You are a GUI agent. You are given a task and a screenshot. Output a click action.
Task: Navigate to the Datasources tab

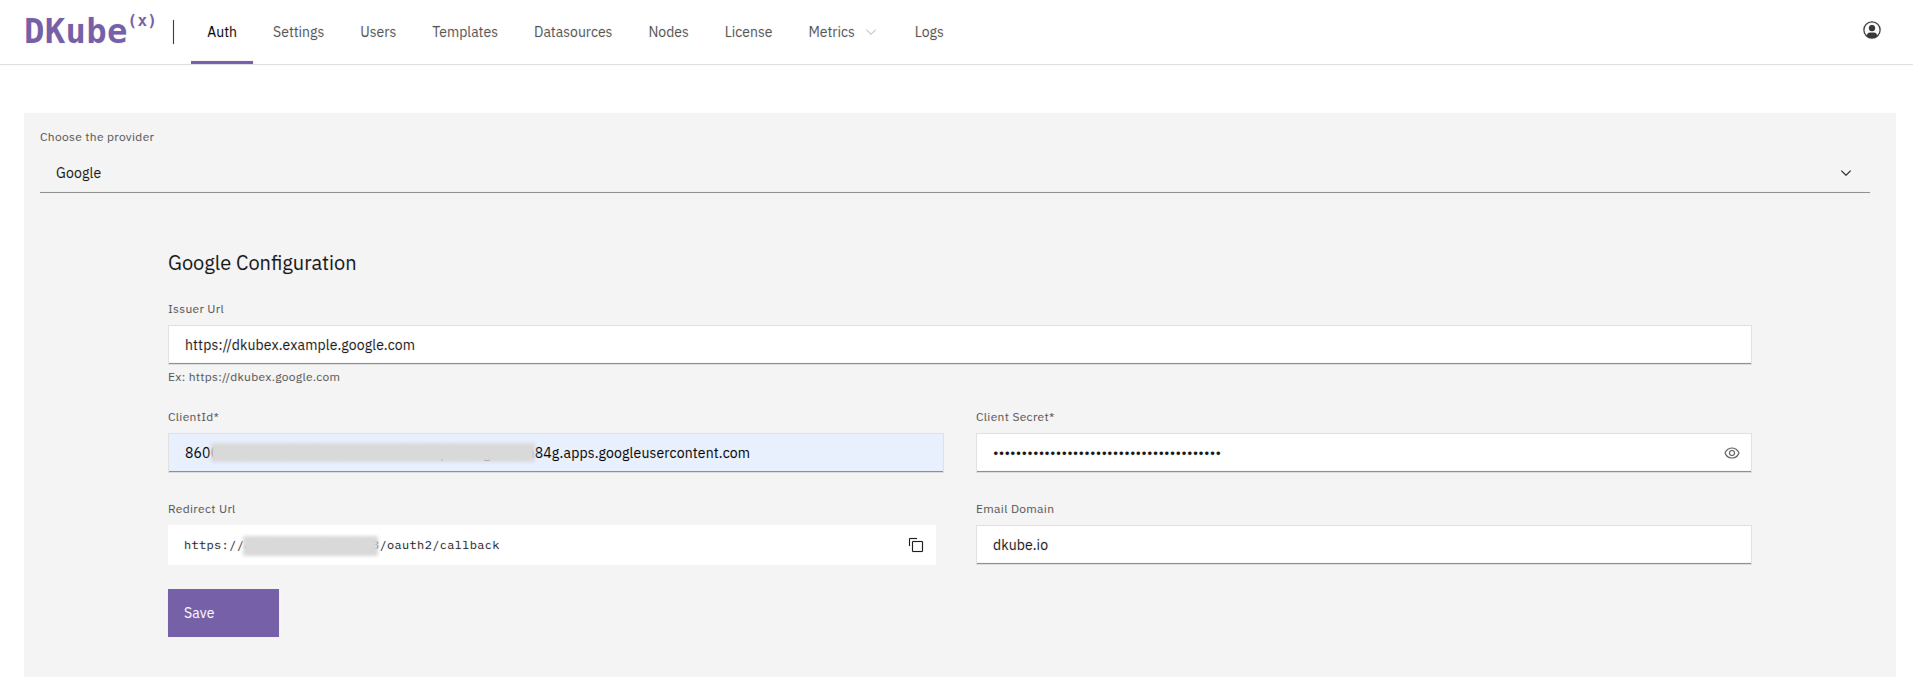click(572, 32)
